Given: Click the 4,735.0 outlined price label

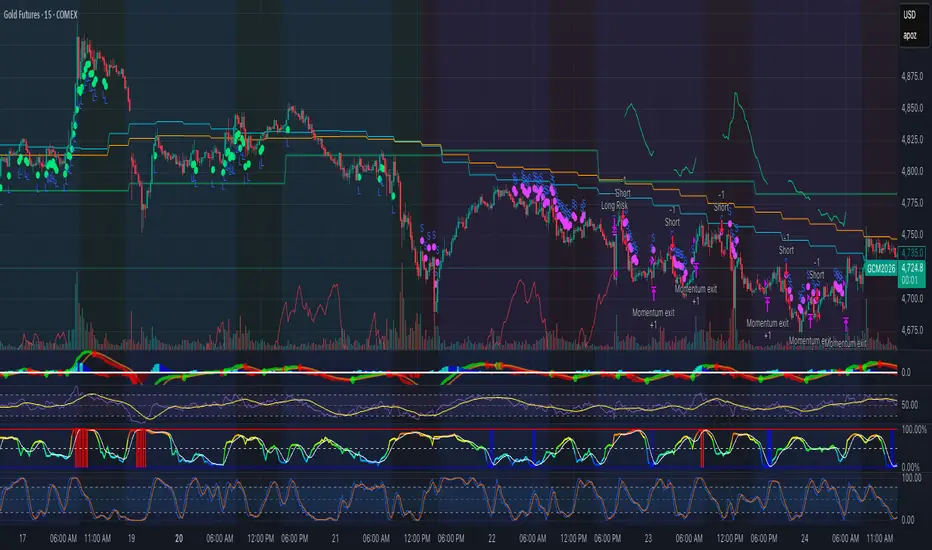Looking at the screenshot, I should click(x=912, y=253).
